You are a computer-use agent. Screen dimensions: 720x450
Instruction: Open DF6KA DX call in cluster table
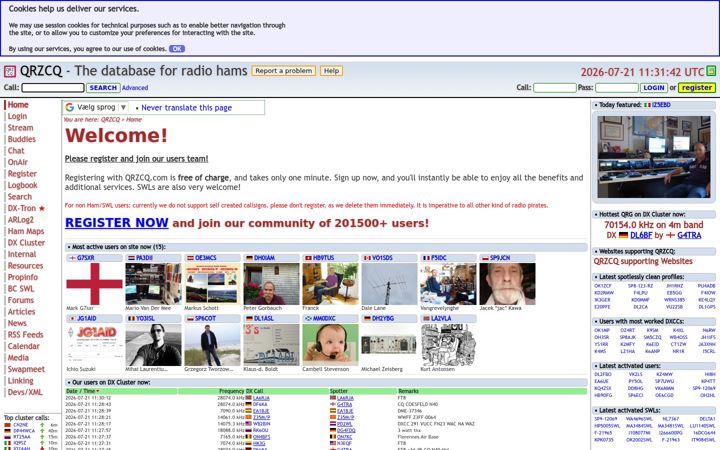point(260,405)
